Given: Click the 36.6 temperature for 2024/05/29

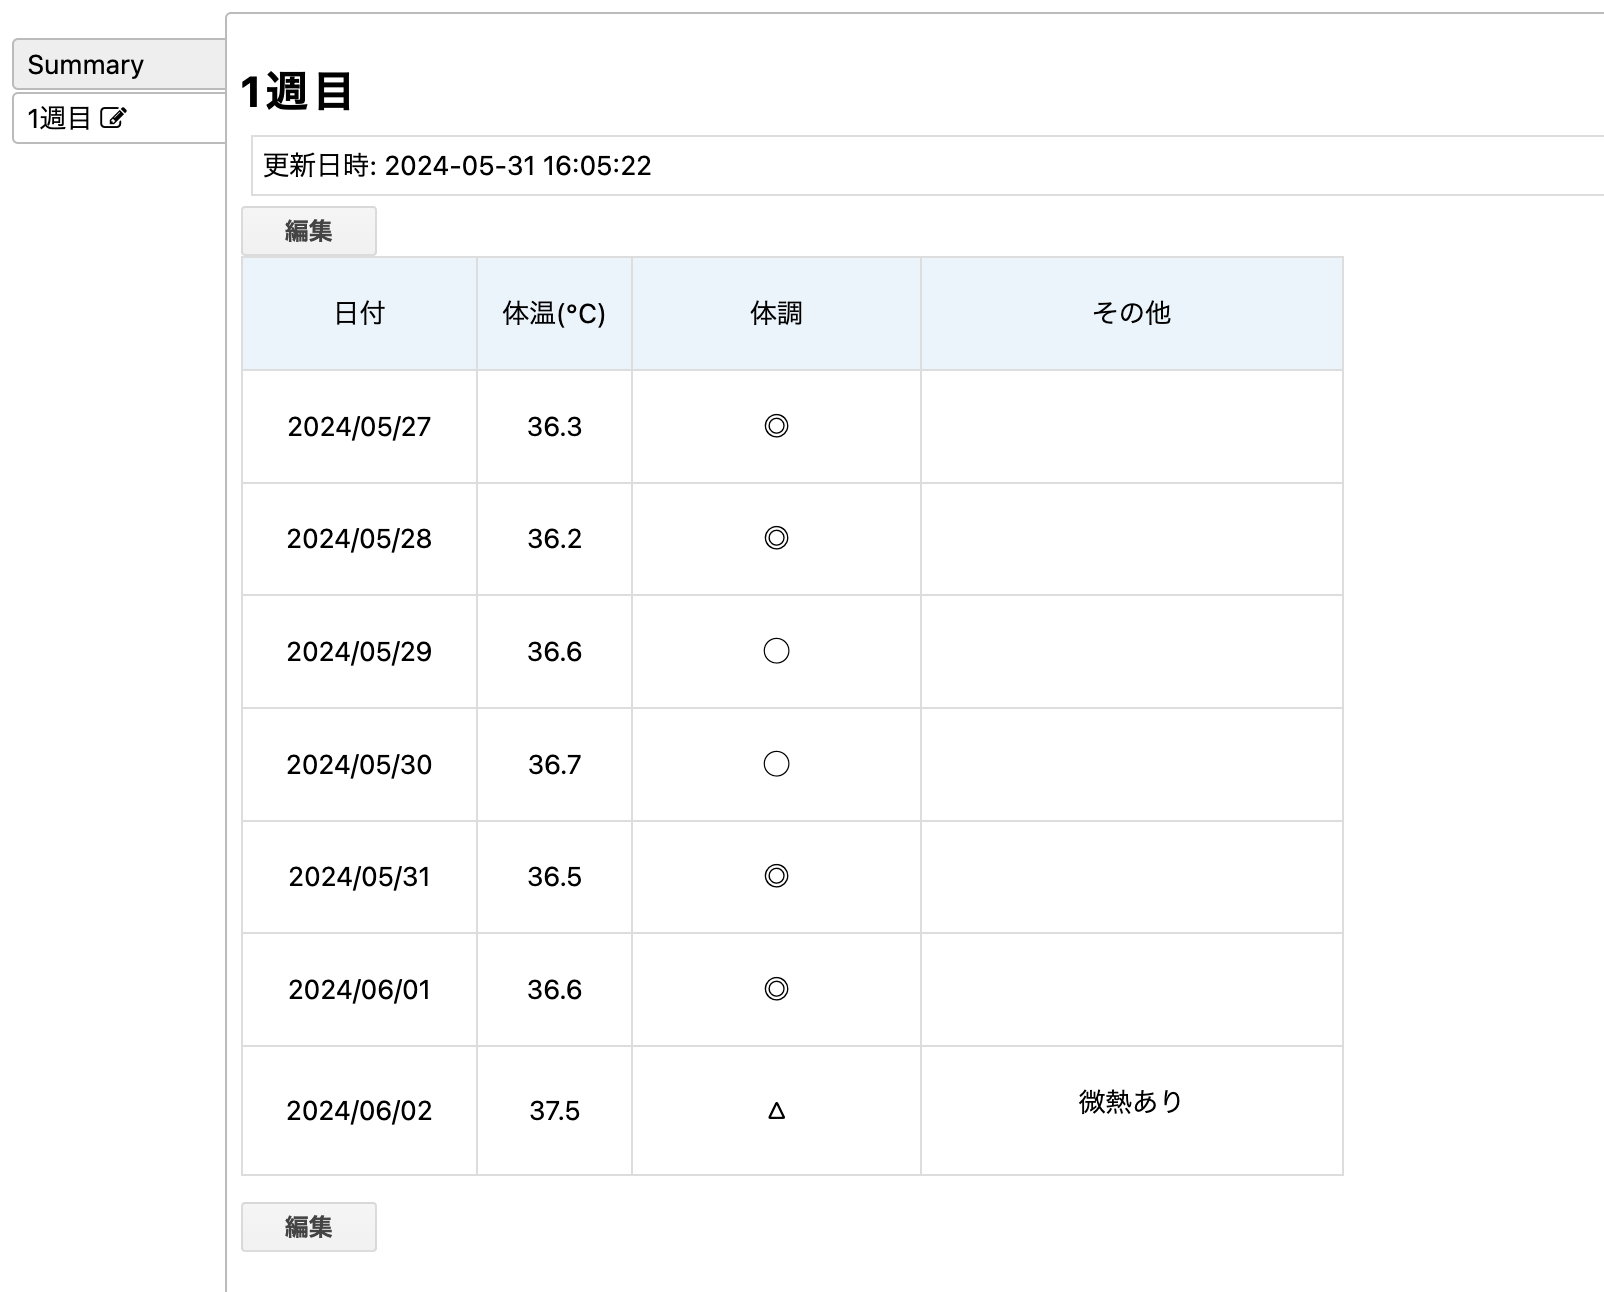Looking at the screenshot, I should 554,652.
